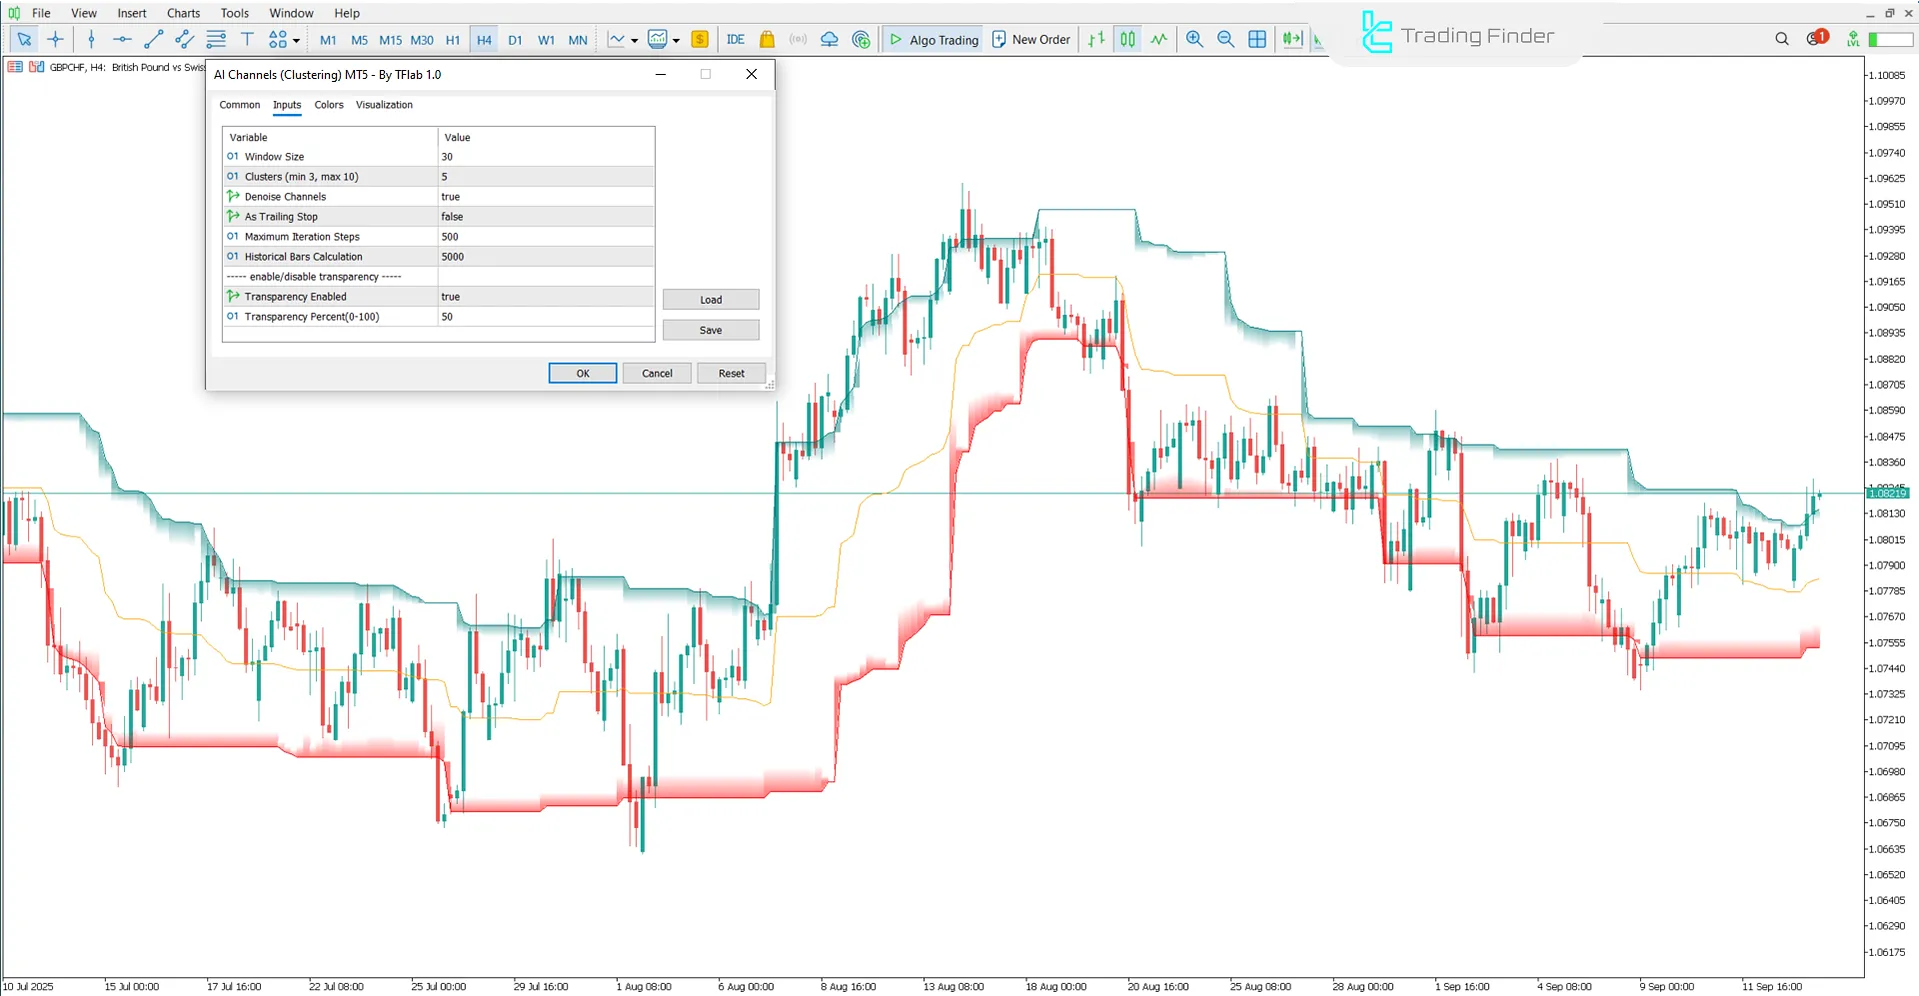The height and width of the screenshot is (996, 1919).
Task: Open the indicators dropdown arrow
Action: point(676,39)
